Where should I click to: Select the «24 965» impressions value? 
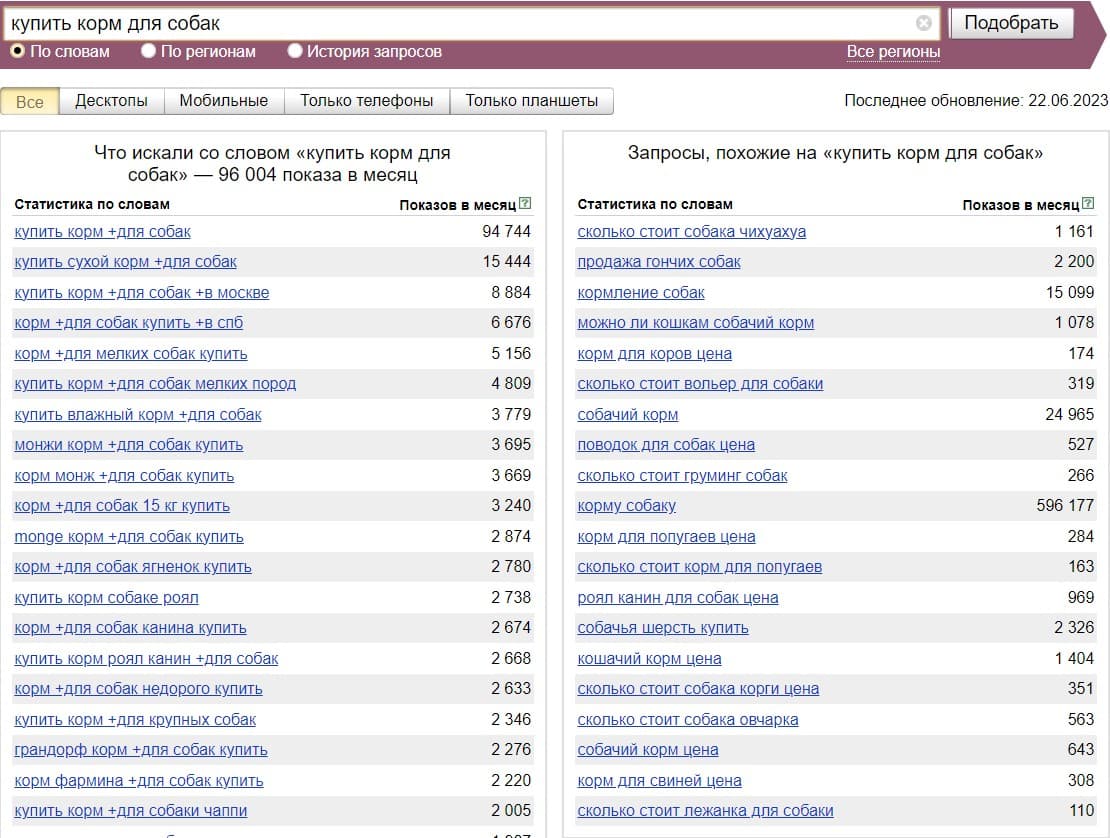pos(1070,414)
